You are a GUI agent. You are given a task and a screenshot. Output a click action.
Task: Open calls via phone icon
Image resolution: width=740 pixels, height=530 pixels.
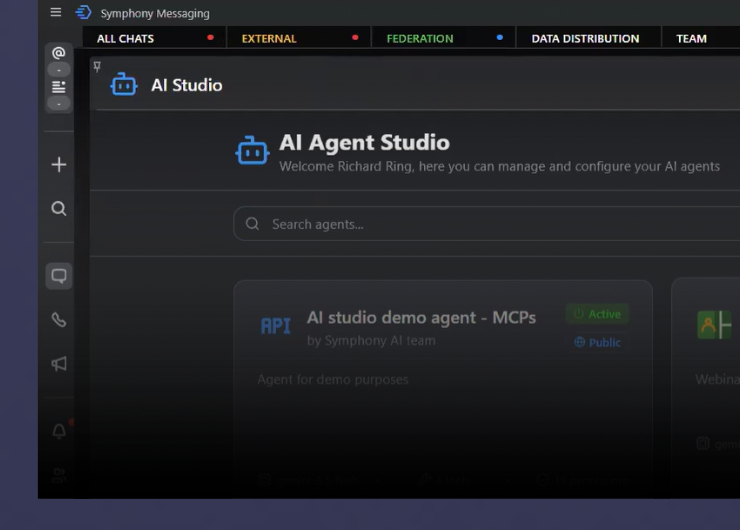click(59, 320)
